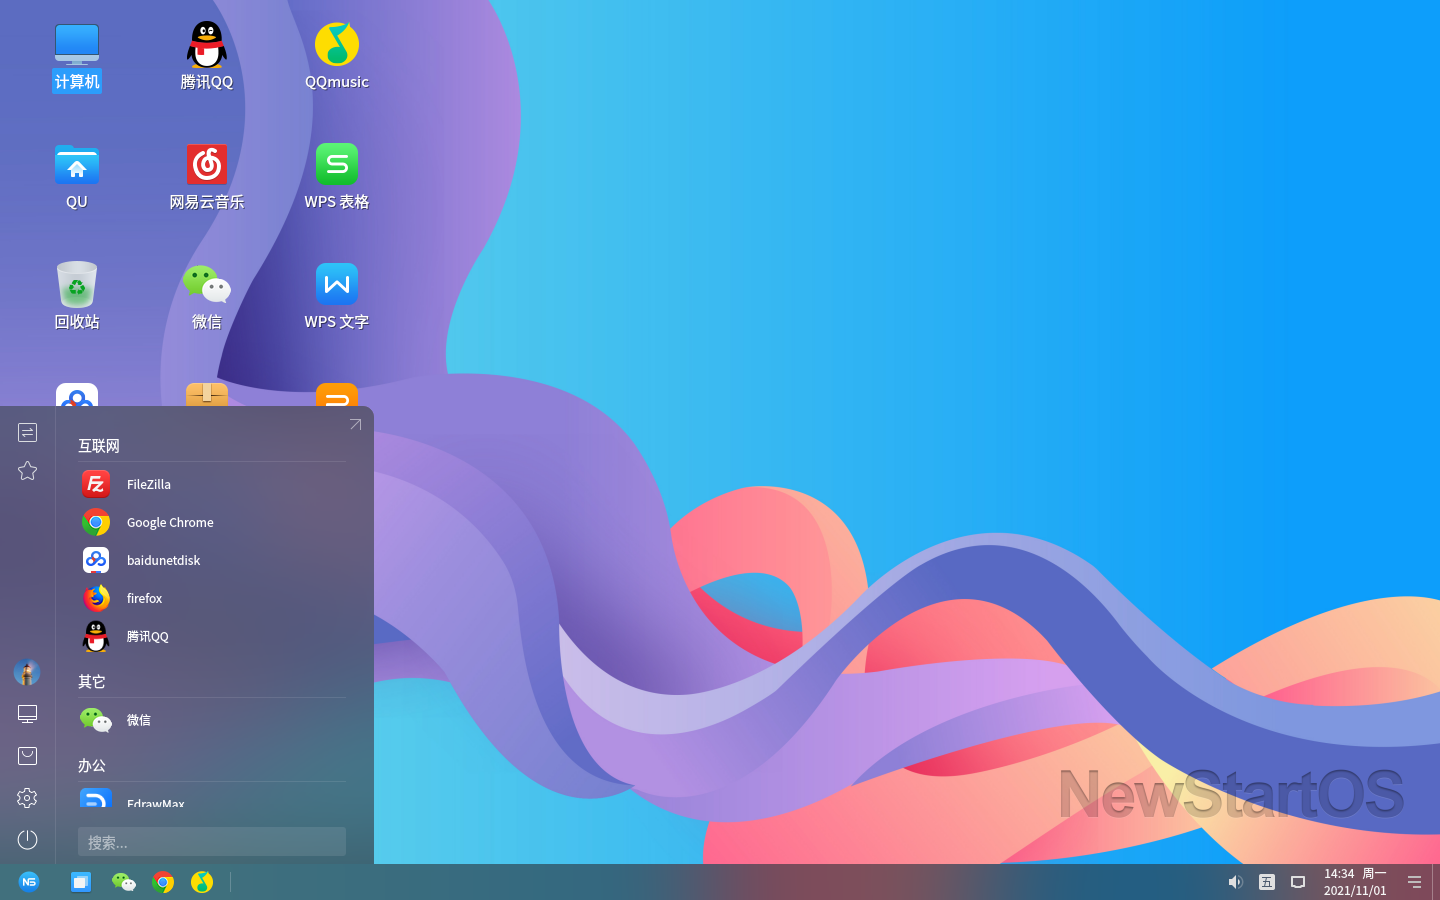The image size is (1440, 900).
Task: Open the QQmusic desktop shortcut
Action: pos(337,57)
